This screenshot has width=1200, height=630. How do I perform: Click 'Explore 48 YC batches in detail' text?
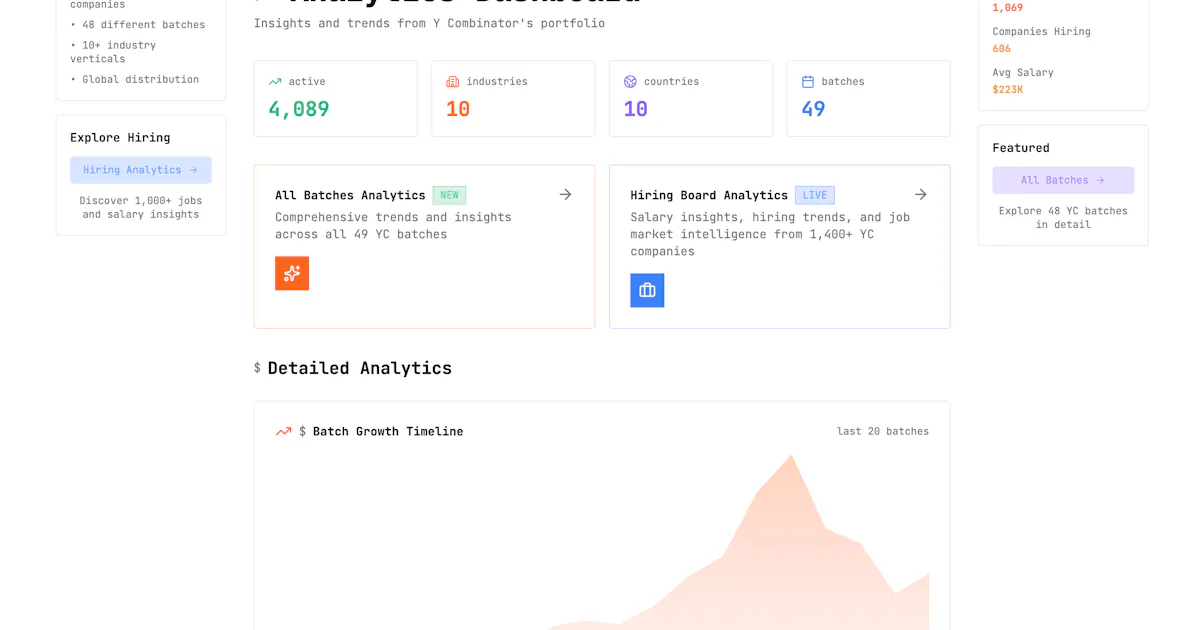[1063, 217]
